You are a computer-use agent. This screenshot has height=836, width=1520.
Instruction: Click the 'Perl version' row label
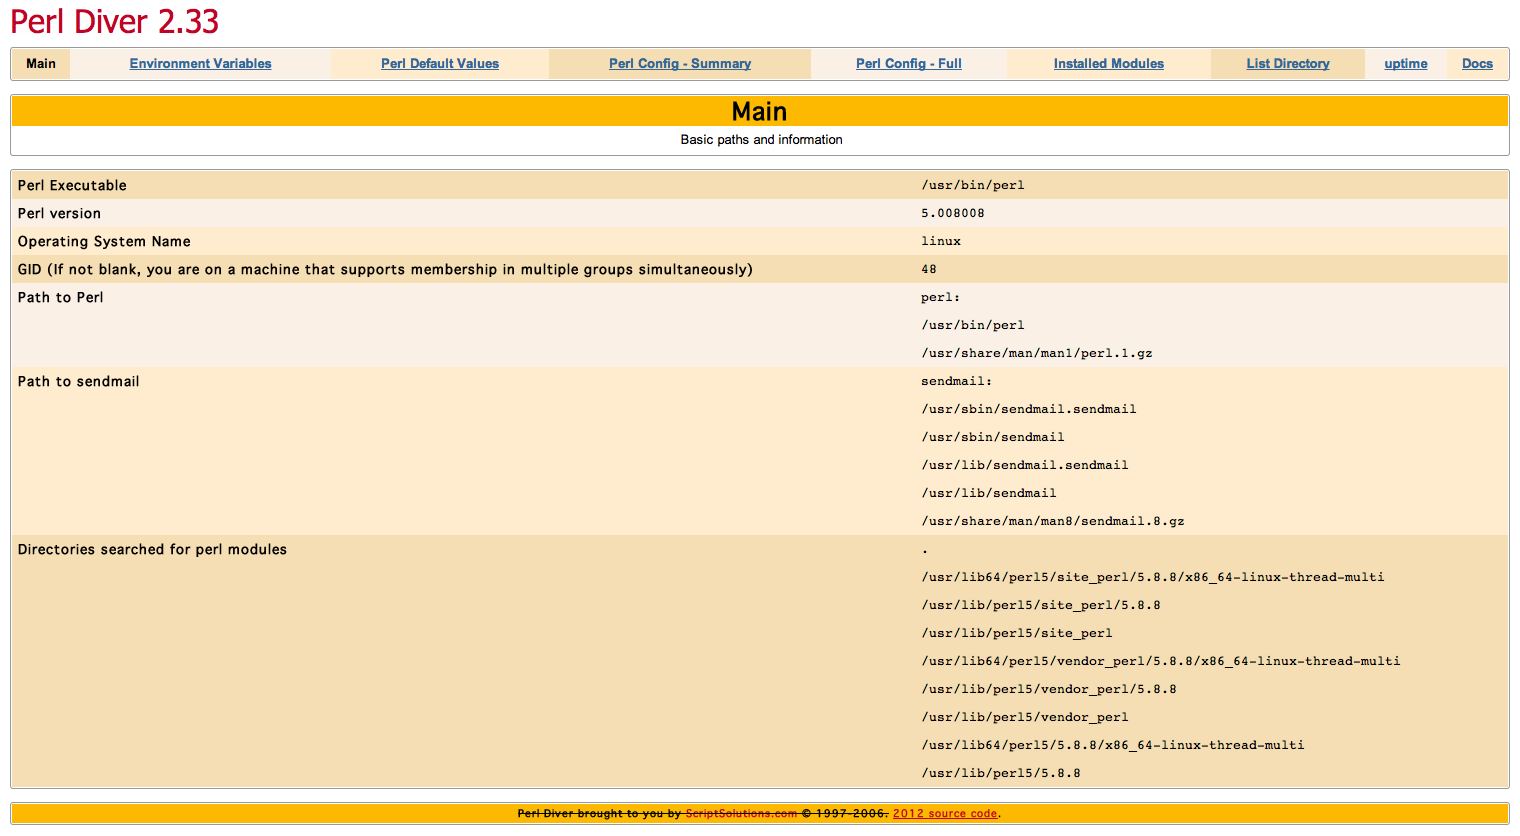tap(59, 214)
